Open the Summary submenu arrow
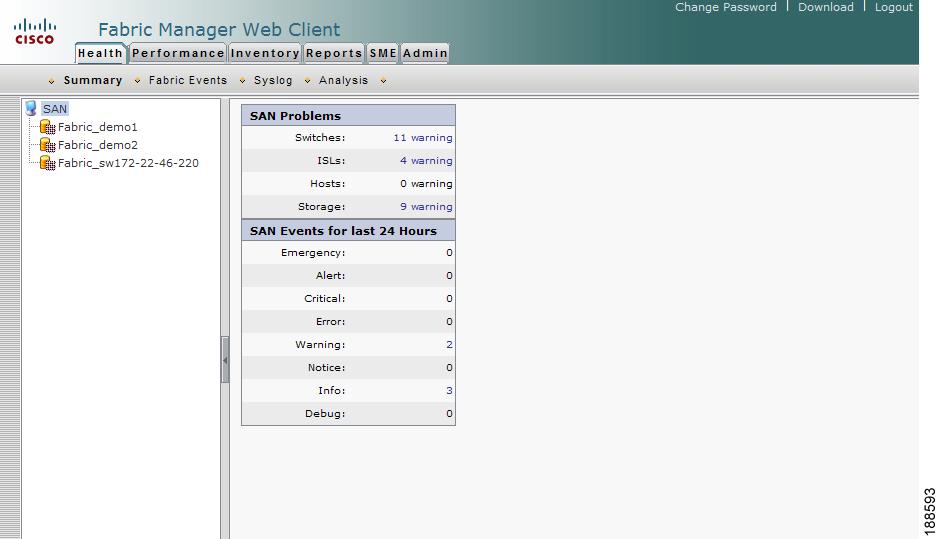The width and height of the screenshot is (937, 539). 51,81
